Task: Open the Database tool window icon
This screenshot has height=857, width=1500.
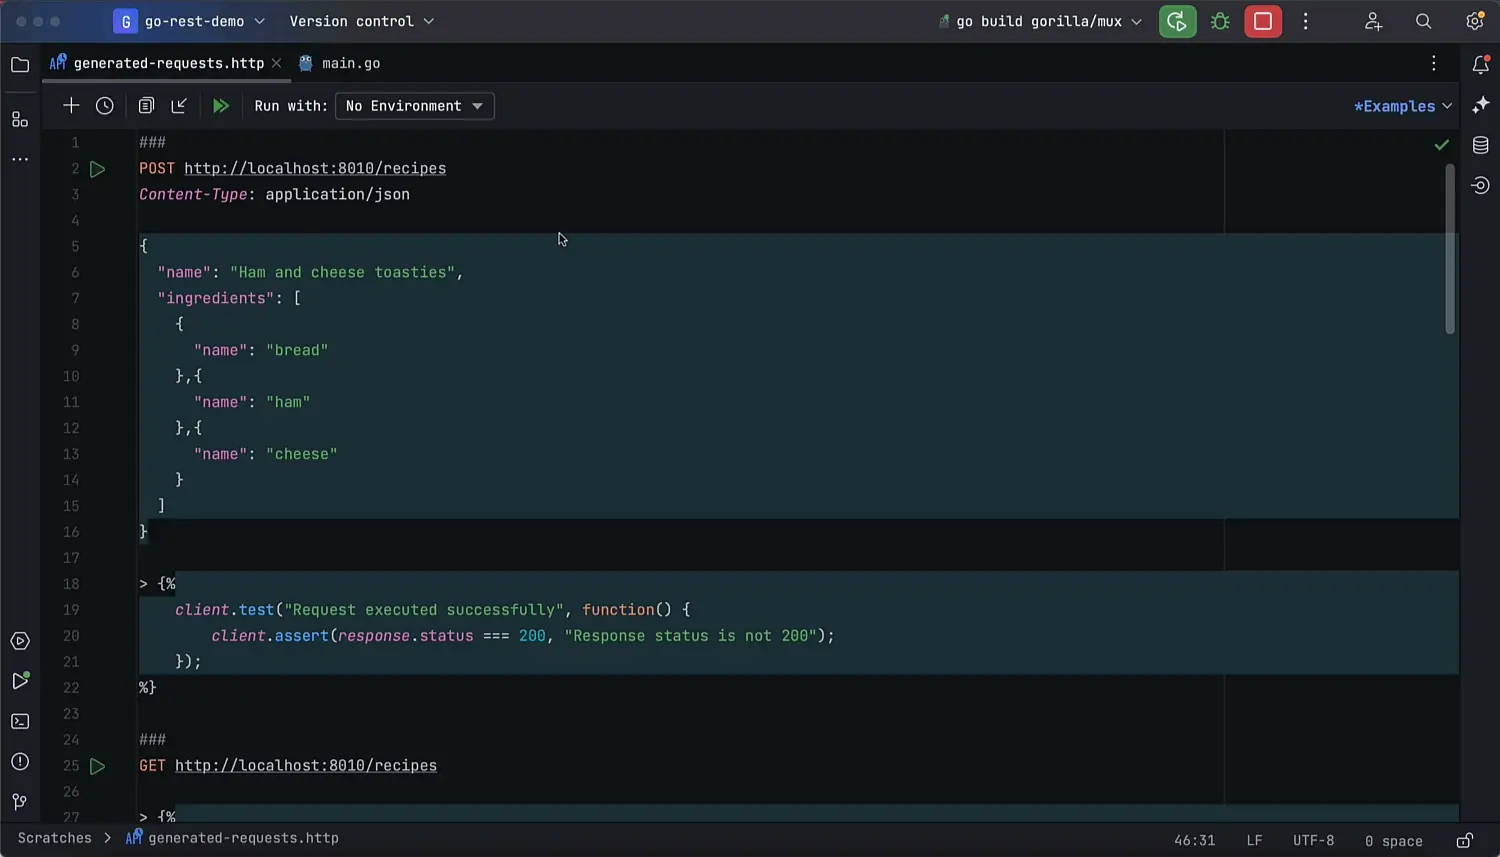Action: 1481,146
